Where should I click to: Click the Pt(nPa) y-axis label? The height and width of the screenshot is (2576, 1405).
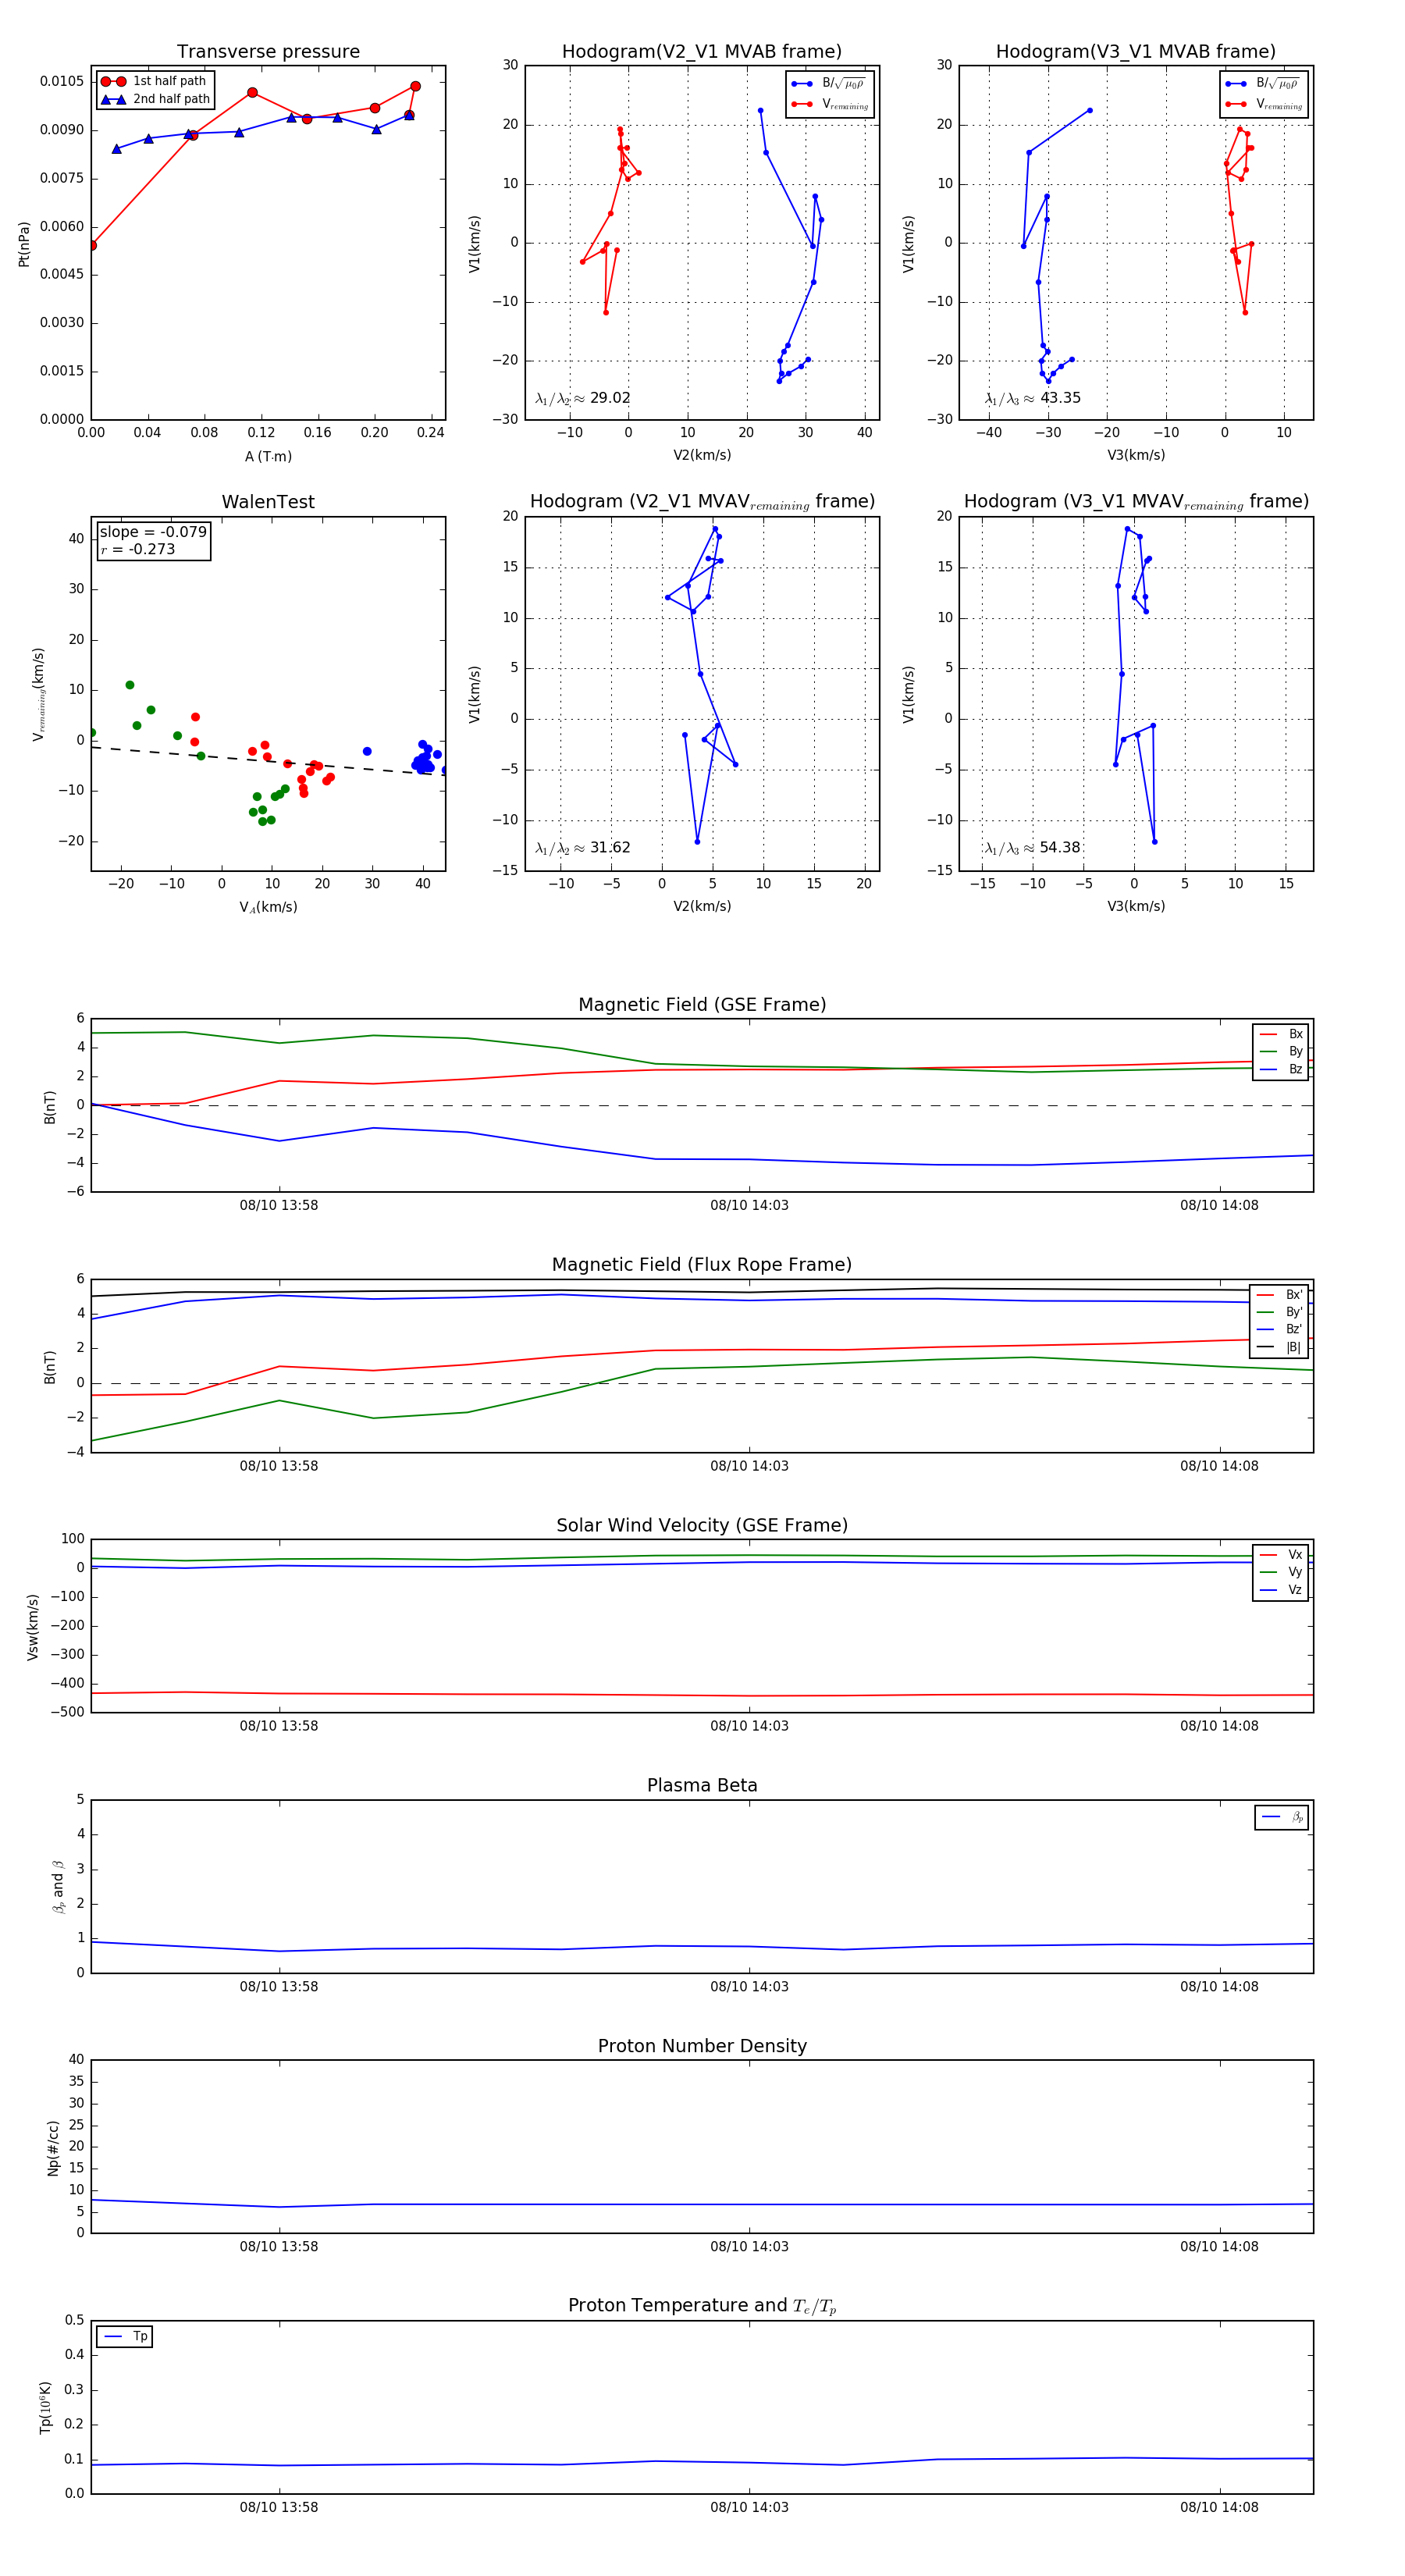(24, 244)
